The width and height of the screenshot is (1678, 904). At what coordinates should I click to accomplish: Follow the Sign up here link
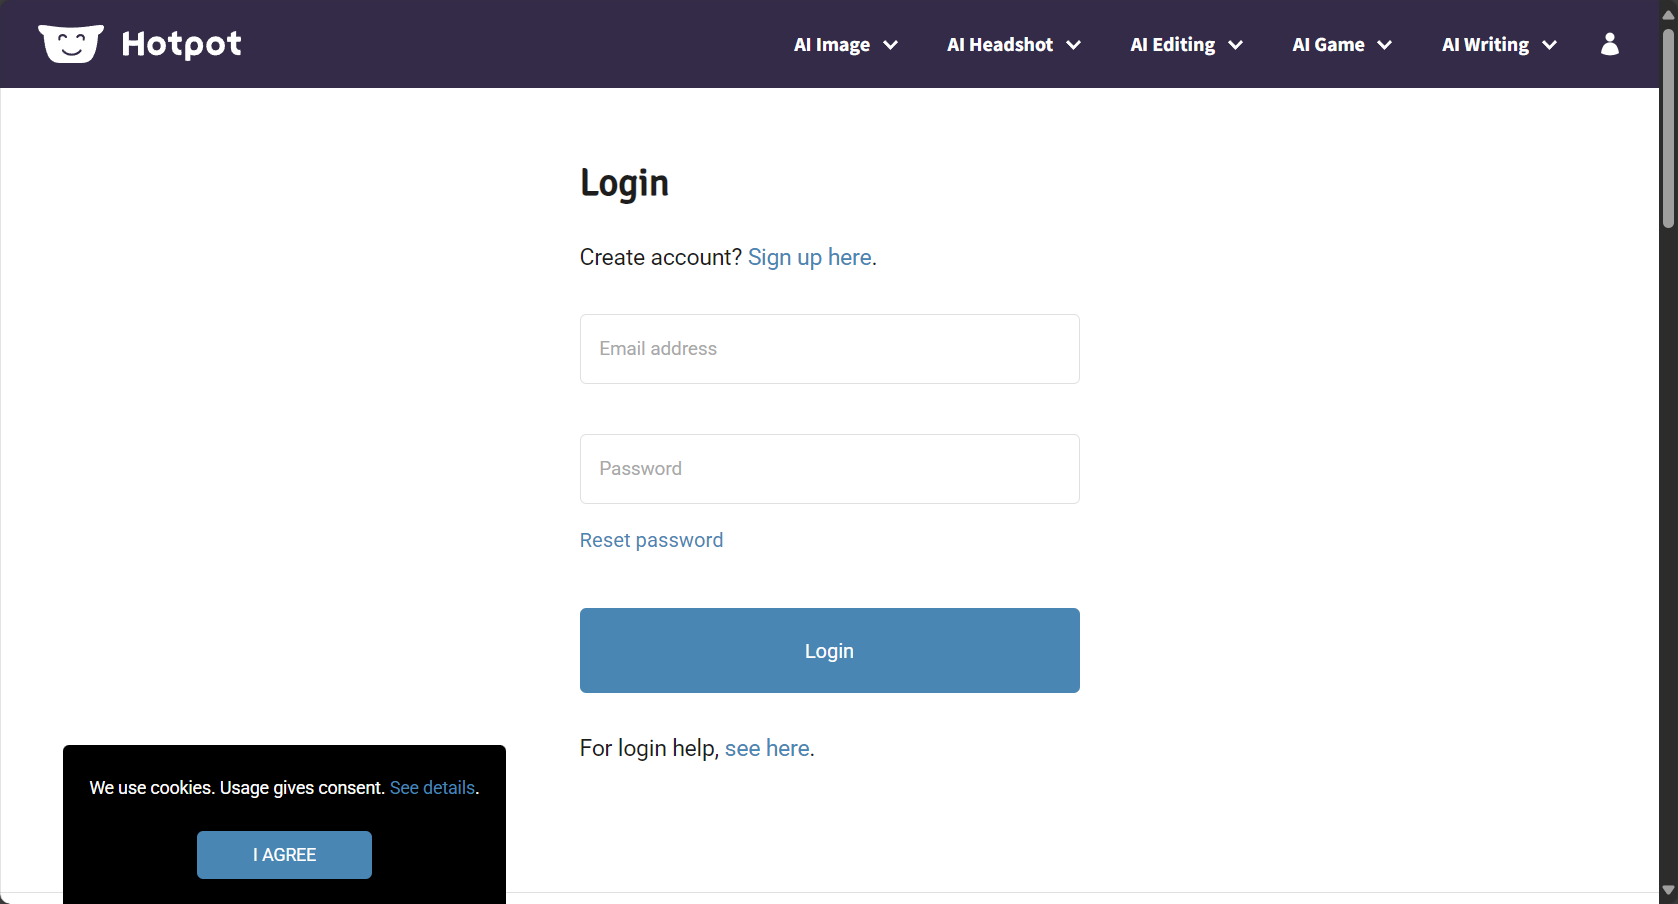[x=810, y=257]
